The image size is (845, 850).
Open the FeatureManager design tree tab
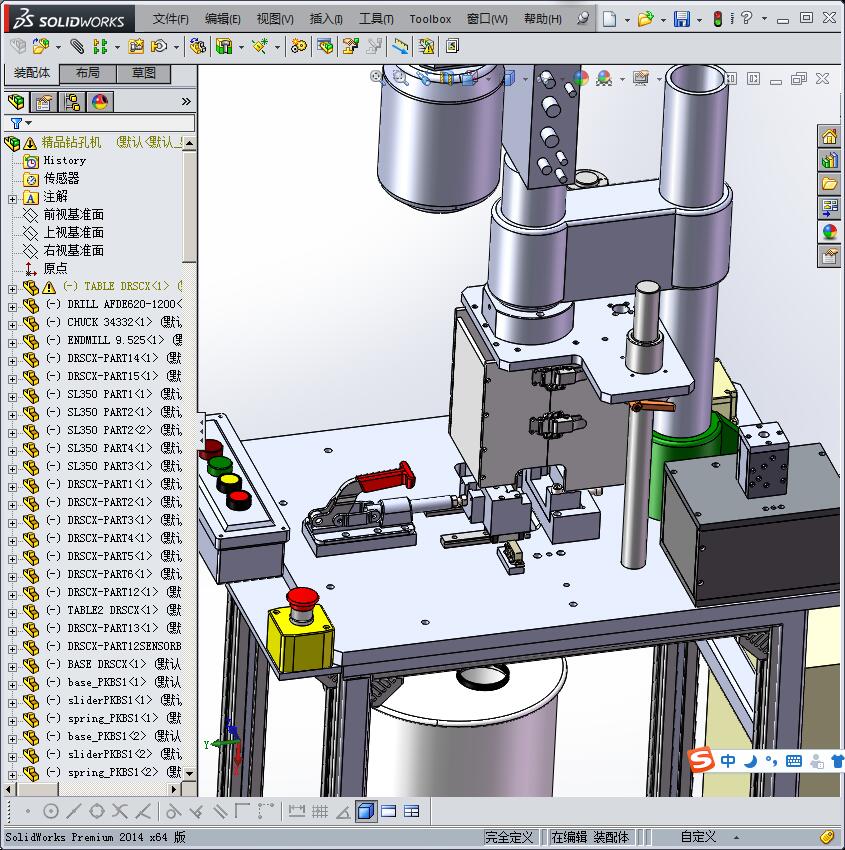point(16,101)
